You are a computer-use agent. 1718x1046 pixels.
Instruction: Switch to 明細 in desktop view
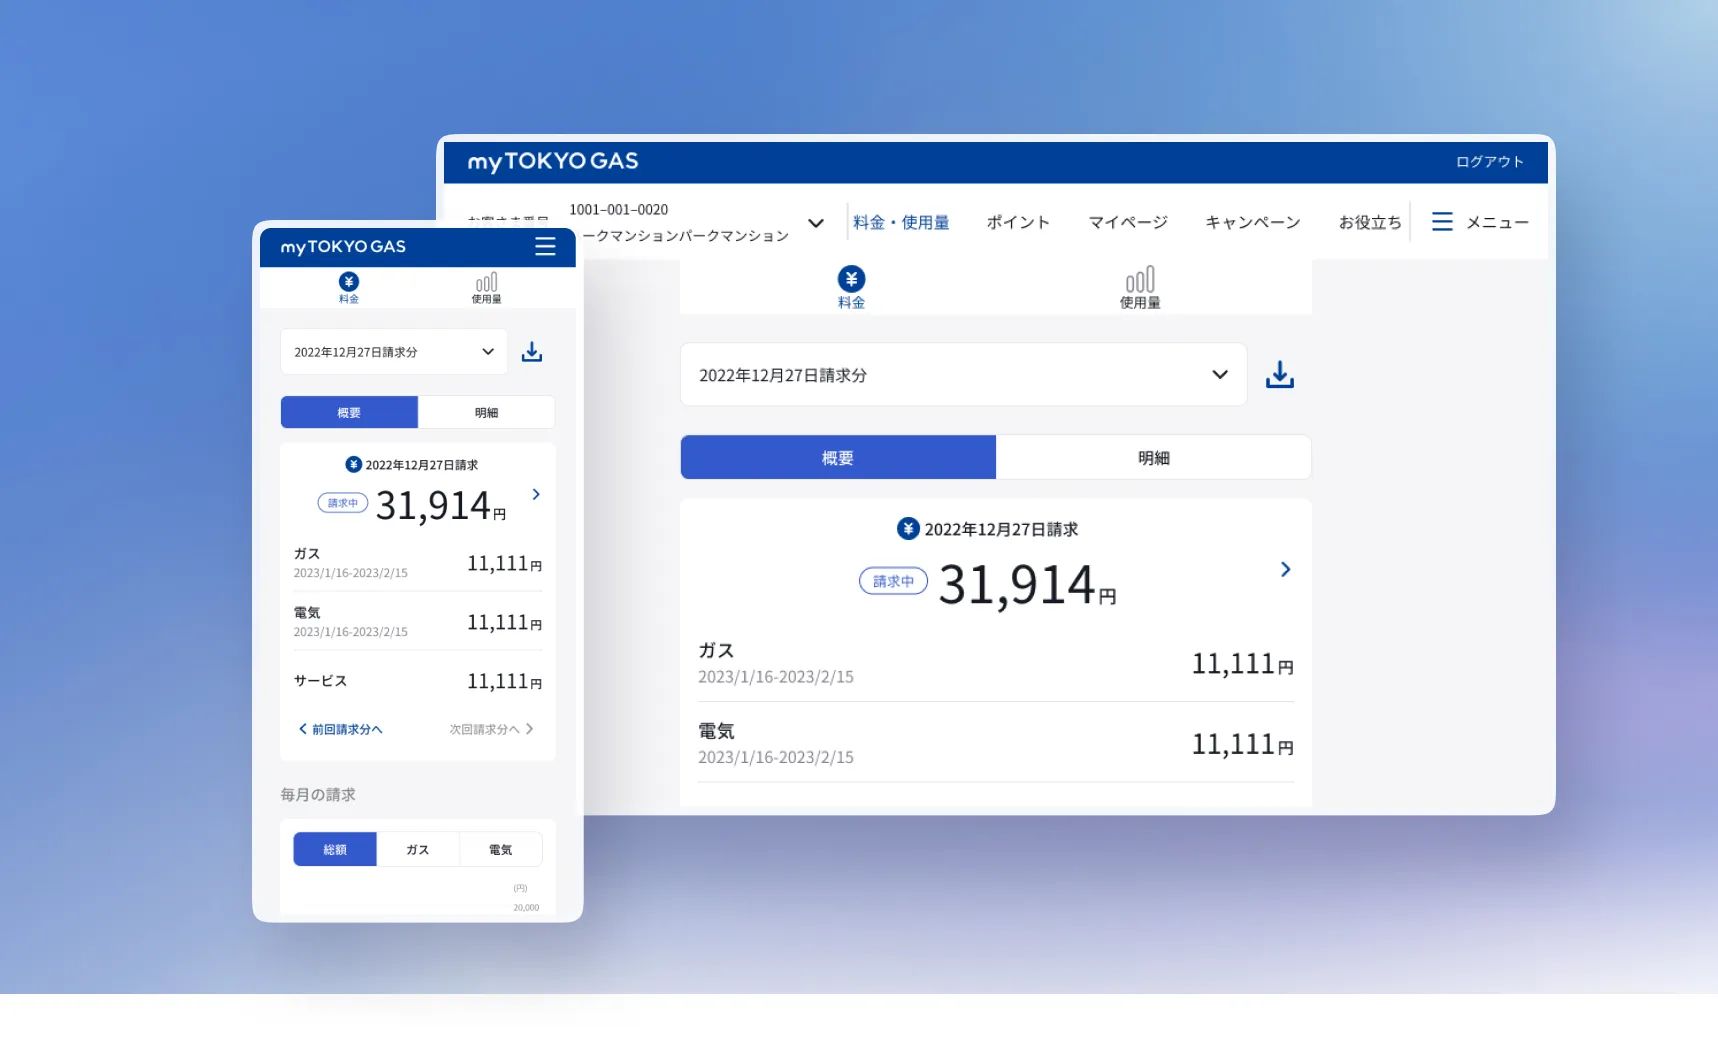(x=1153, y=458)
